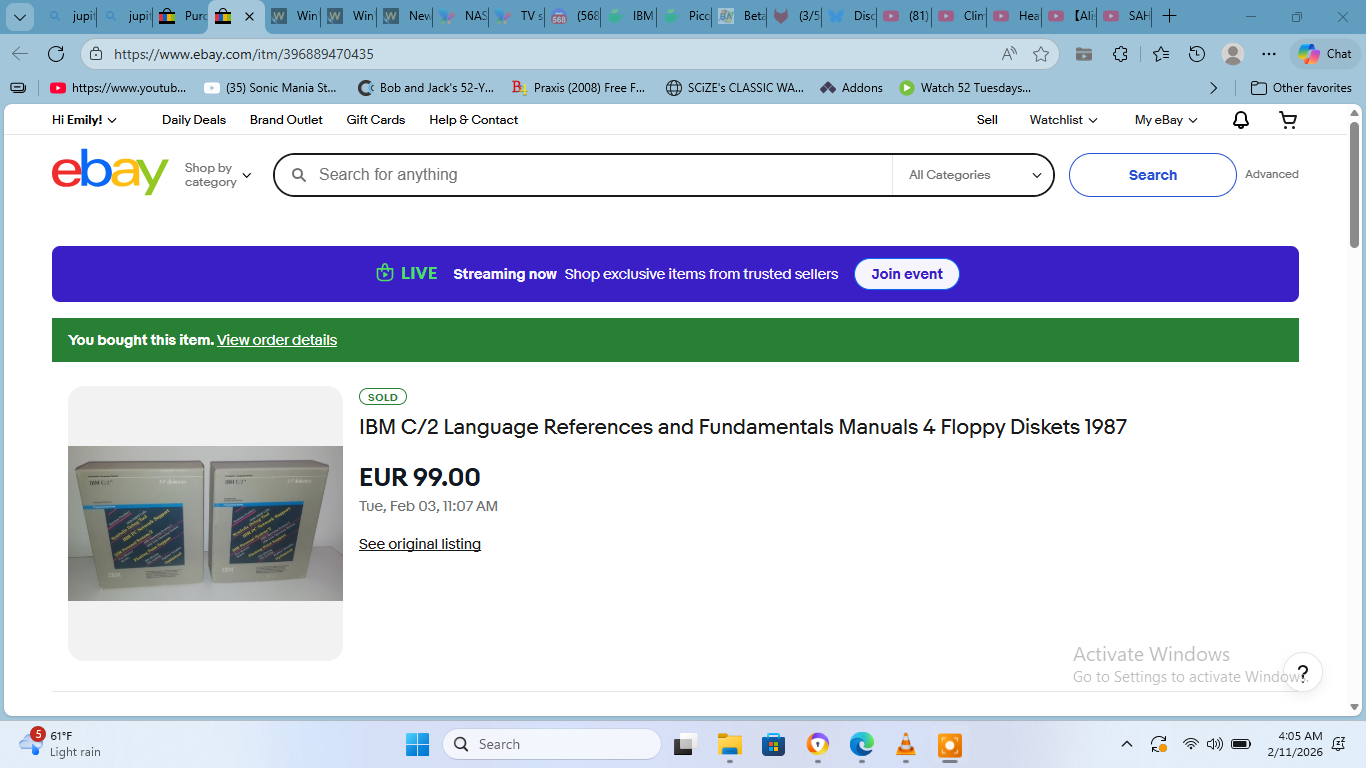Open VLC media player from taskbar
The image size is (1366, 768).
pos(905,744)
